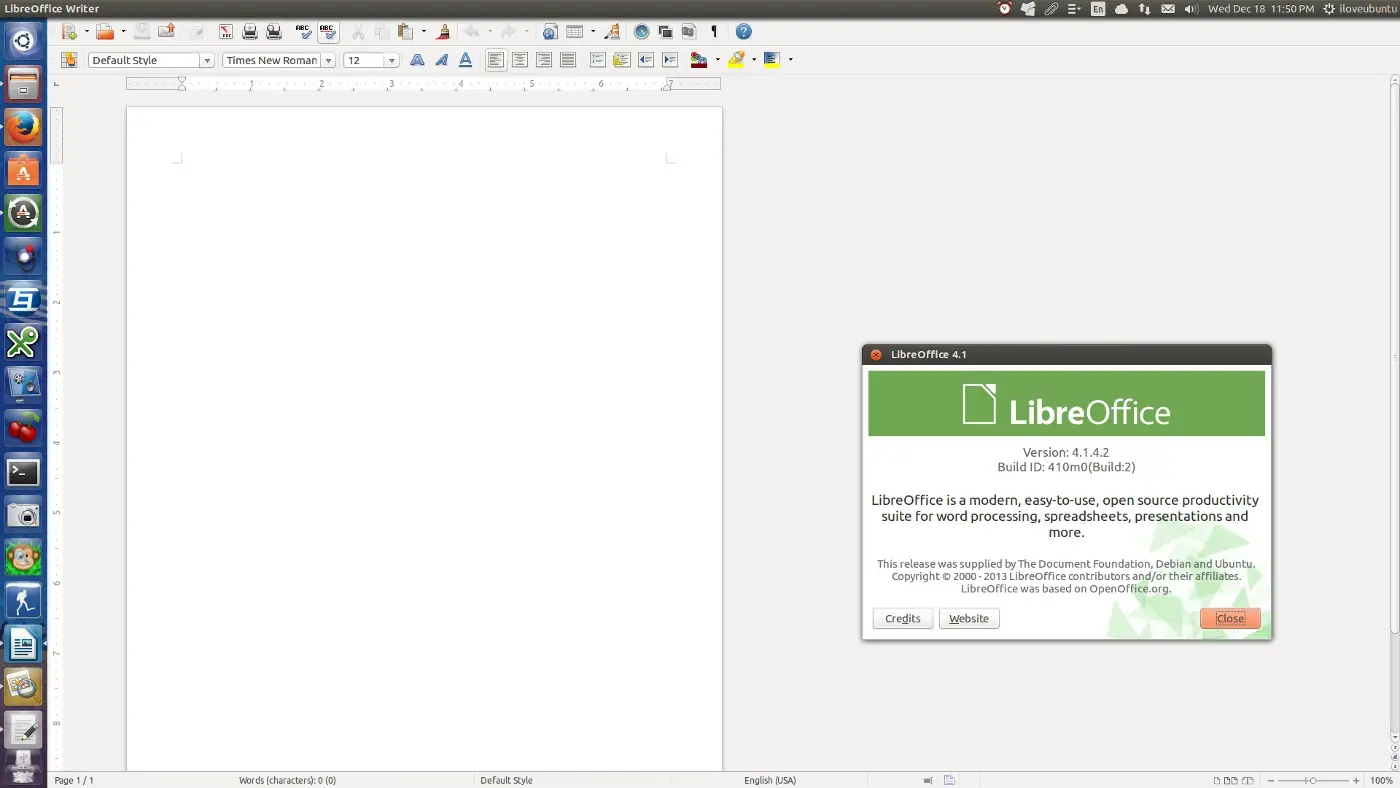1400x788 pixels.
Task: Click the Print file directly icon
Action: tap(250, 32)
